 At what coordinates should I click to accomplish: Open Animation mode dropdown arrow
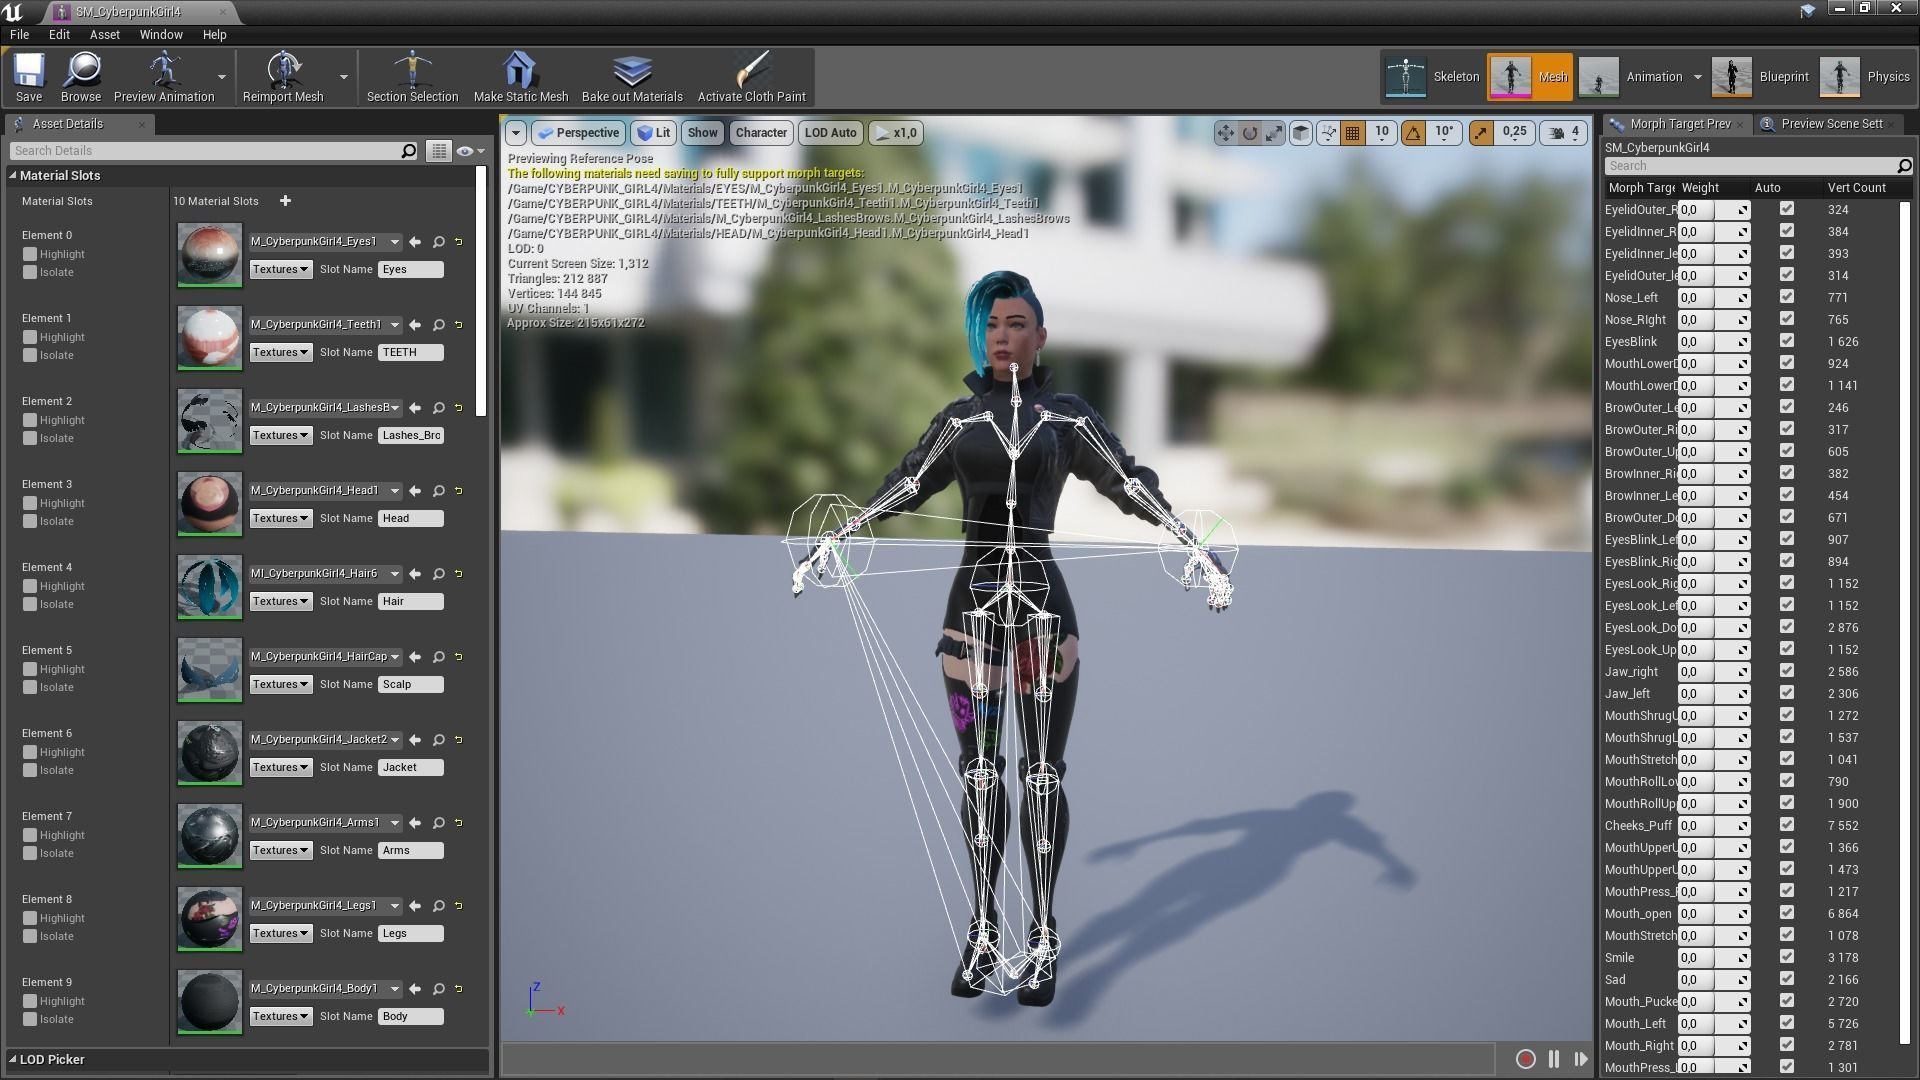[1697, 77]
